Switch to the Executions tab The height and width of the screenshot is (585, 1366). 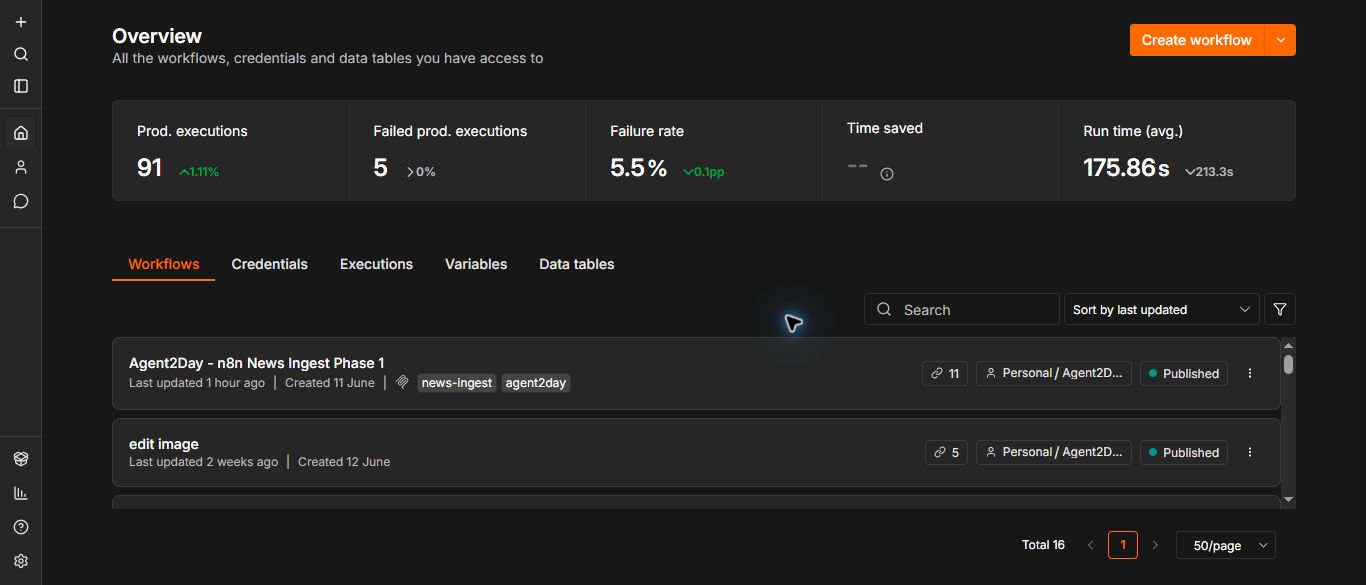click(376, 264)
